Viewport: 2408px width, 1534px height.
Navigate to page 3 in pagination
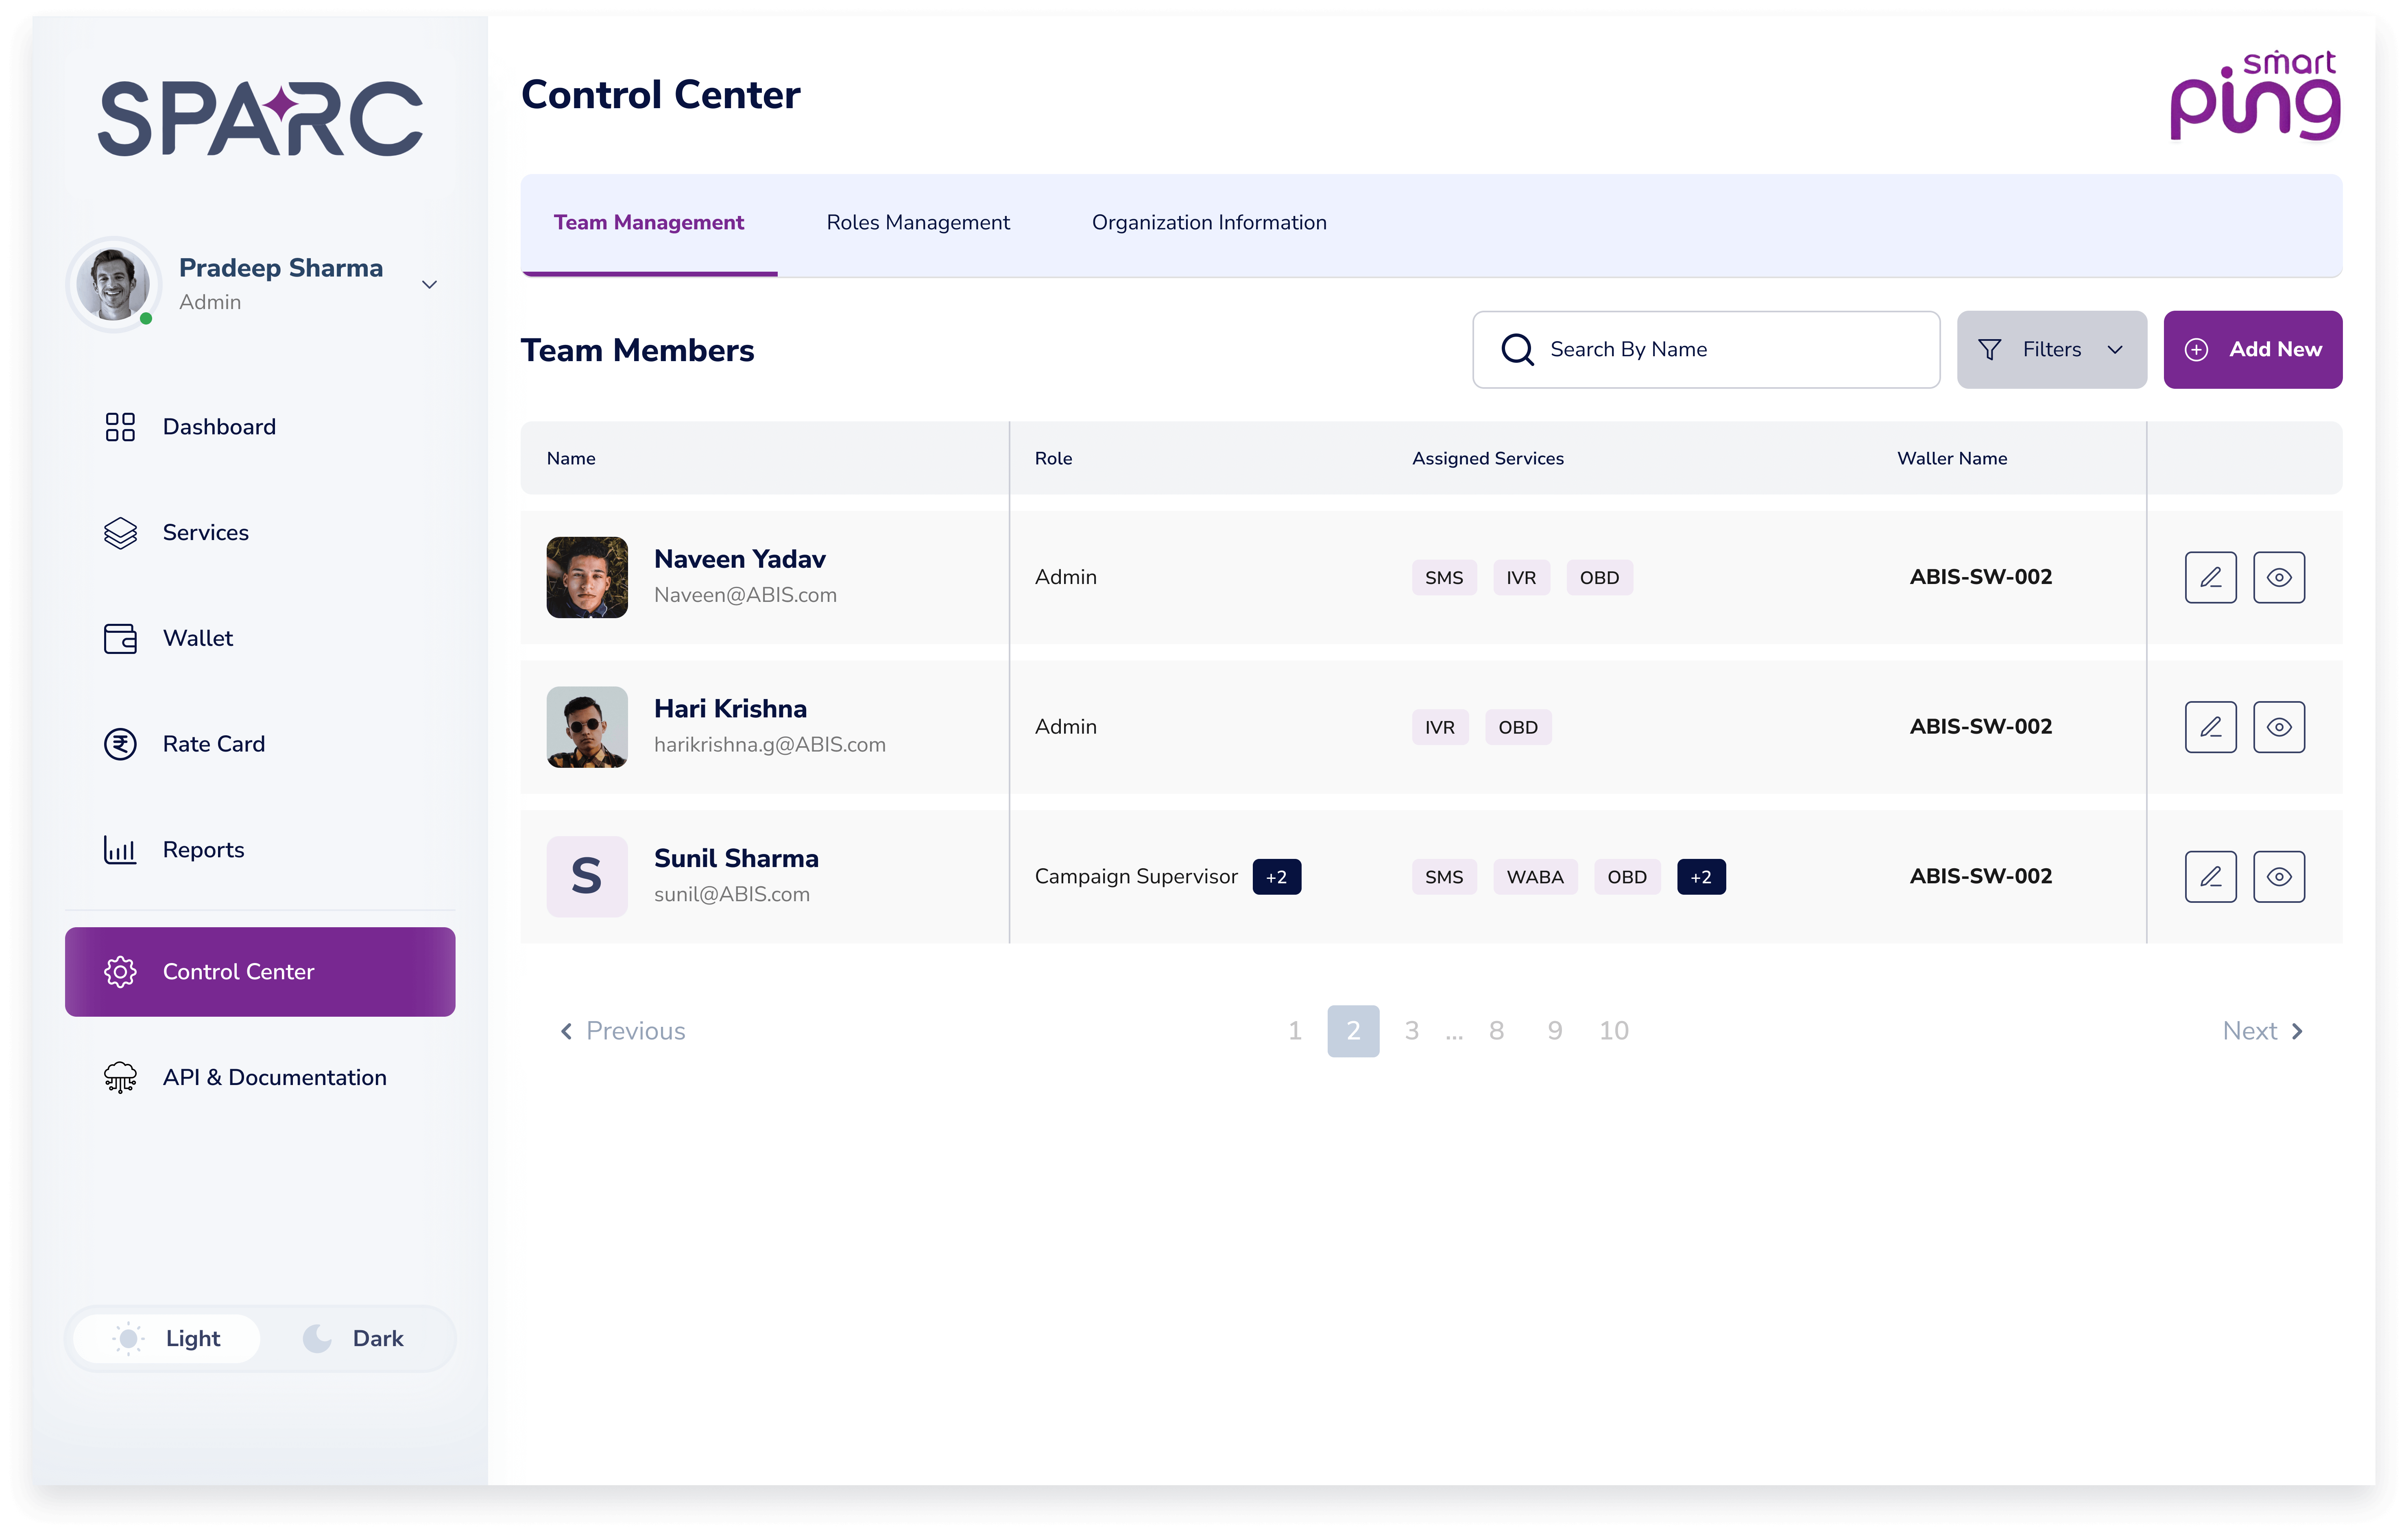1413,1030
